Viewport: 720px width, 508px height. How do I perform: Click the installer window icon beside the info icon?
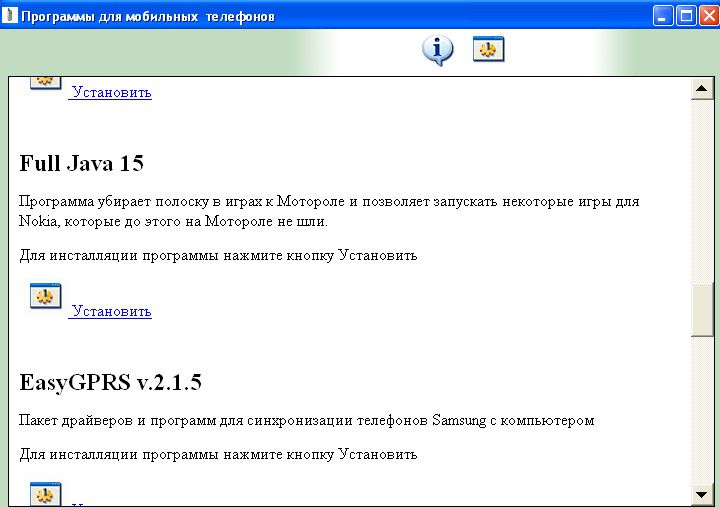(x=488, y=50)
